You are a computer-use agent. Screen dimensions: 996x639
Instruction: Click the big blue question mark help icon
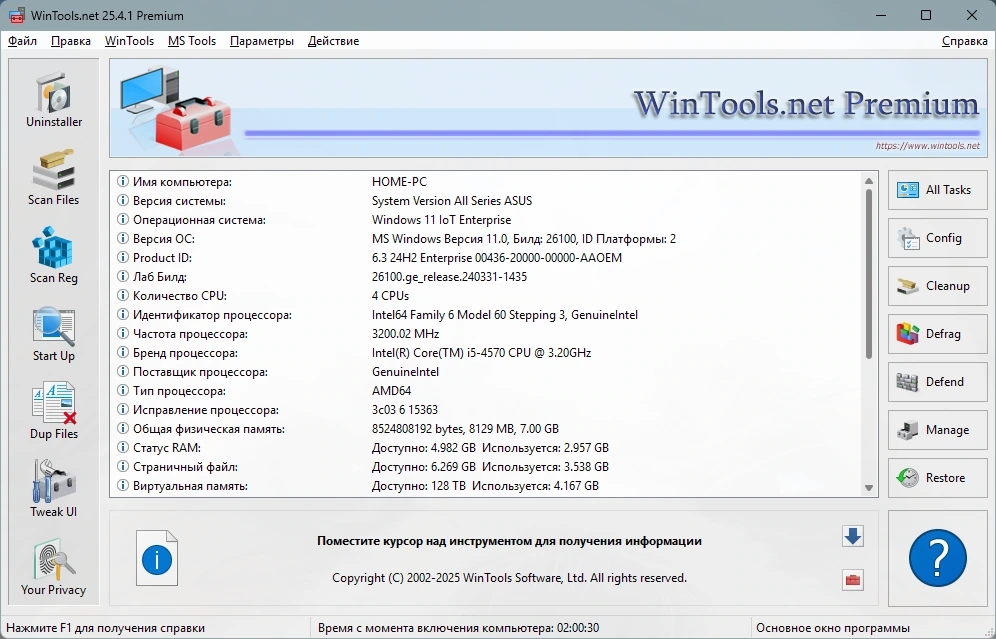(938, 558)
